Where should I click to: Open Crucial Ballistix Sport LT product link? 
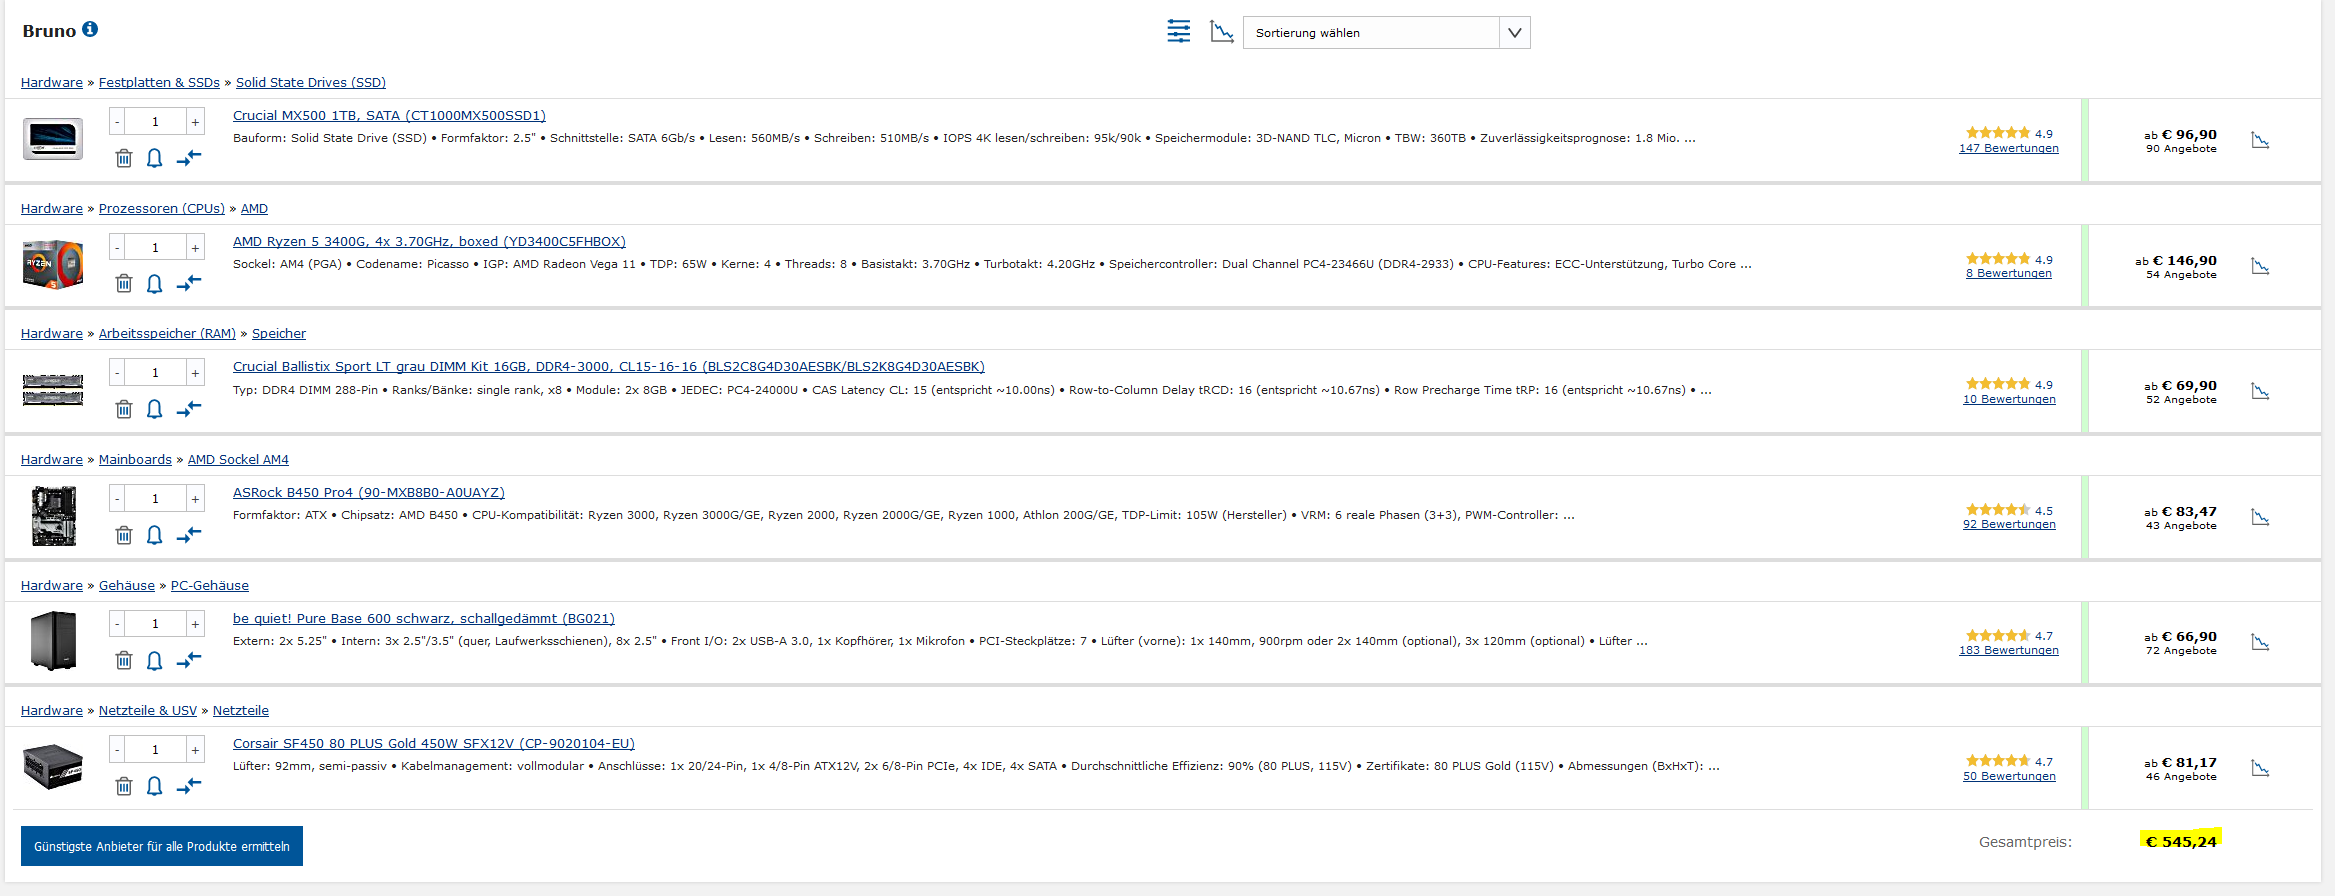(609, 367)
